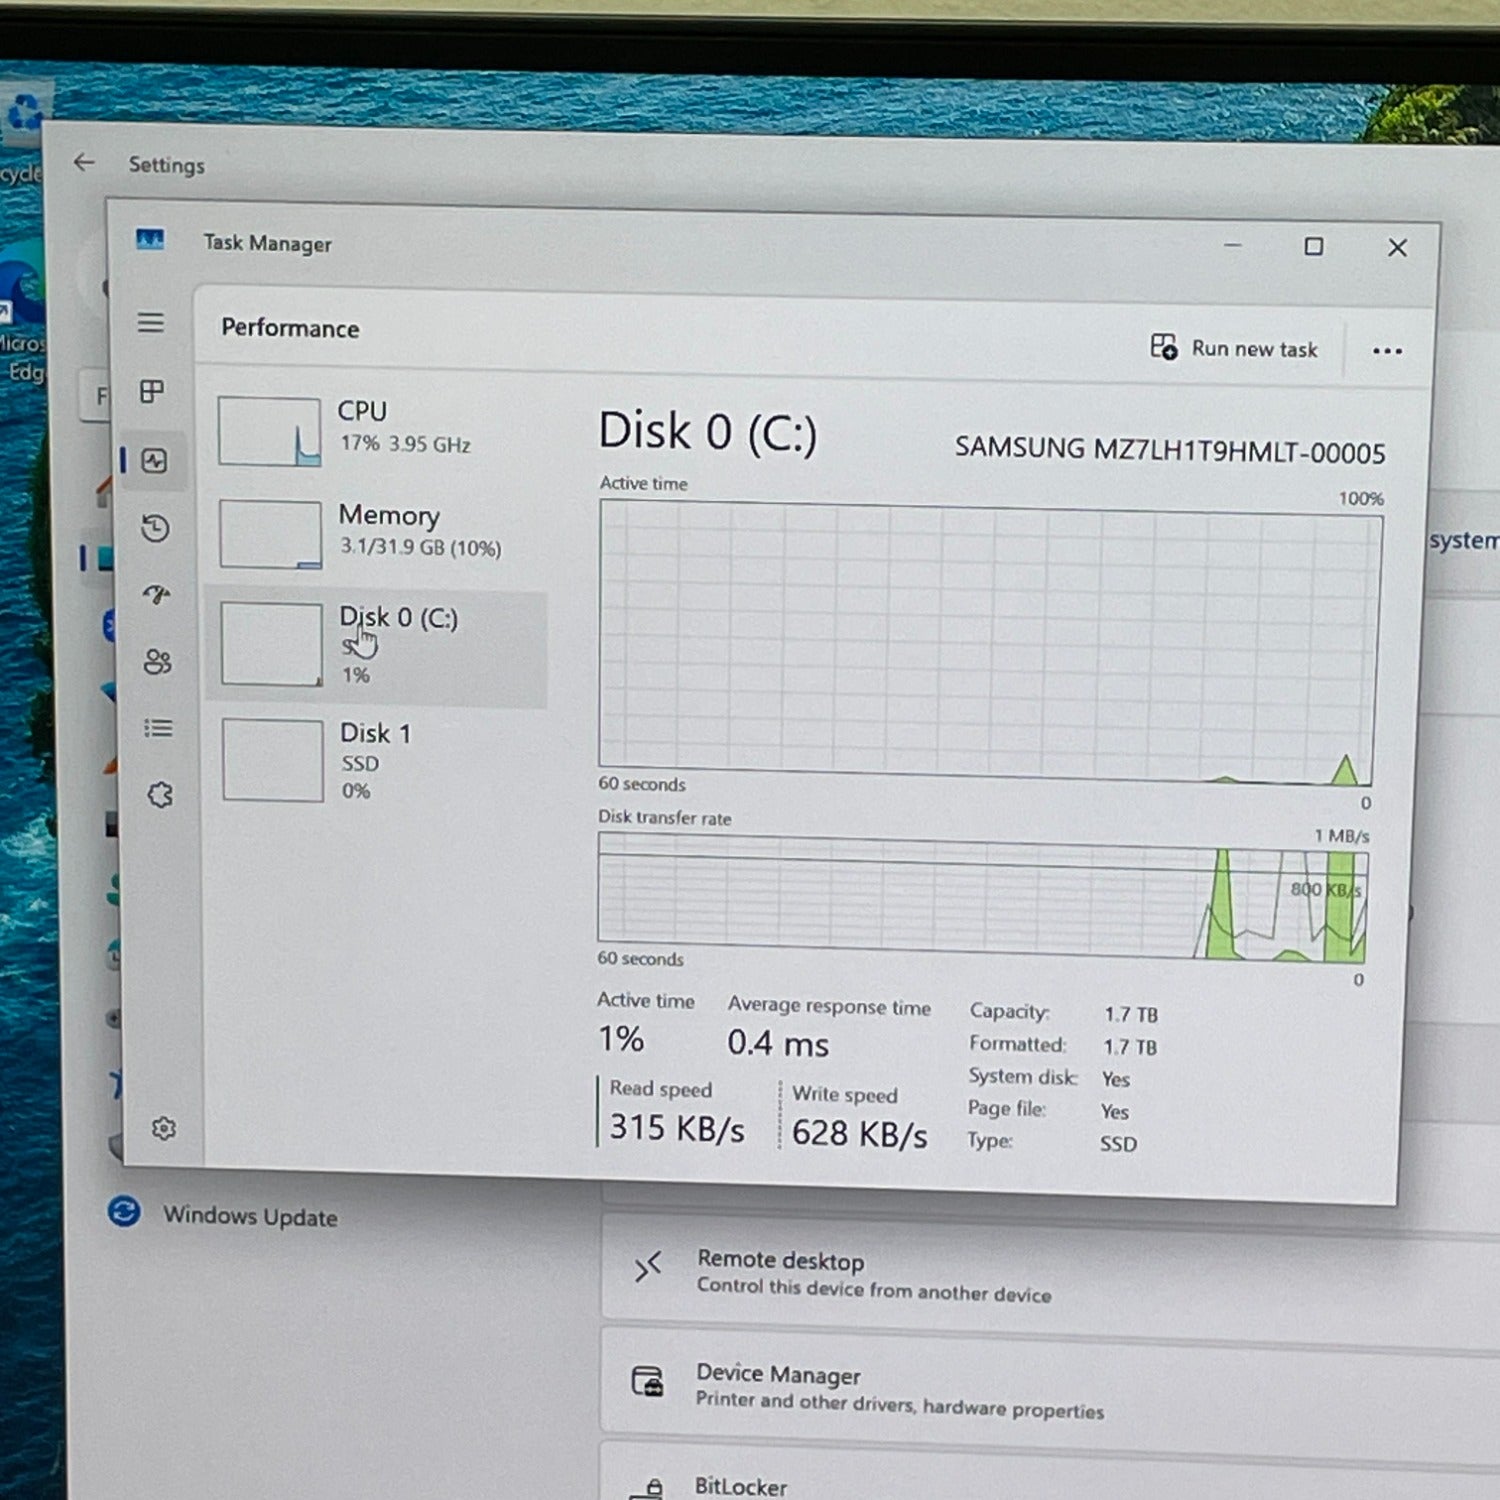Open the Details list icon
The image size is (1500, 1500).
pyautogui.click(x=158, y=728)
